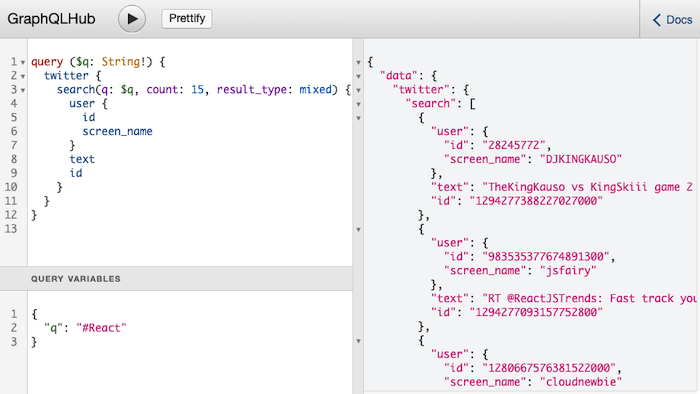Click the "1294277093157752800" tweet id
The height and width of the screenshot is (394, 700).
(536, 312)
